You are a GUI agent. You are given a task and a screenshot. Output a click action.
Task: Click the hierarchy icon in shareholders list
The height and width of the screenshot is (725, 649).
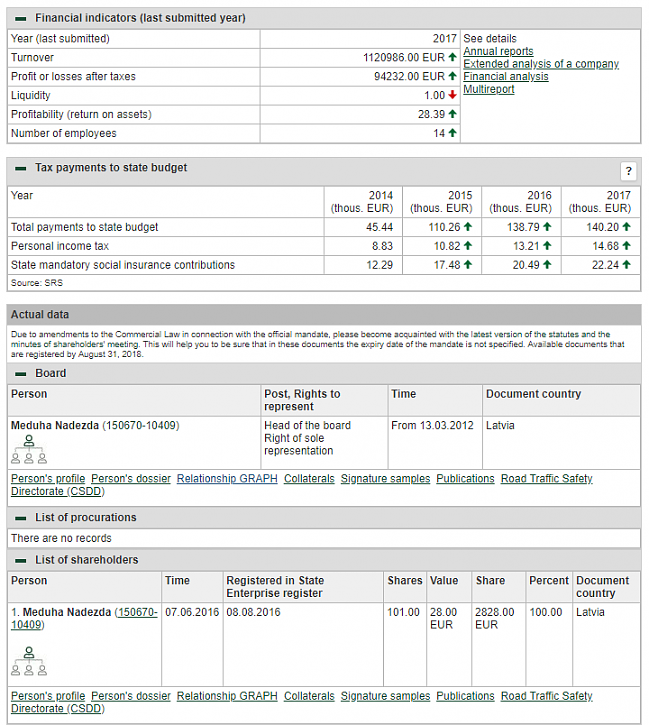[x=28, y=661]
